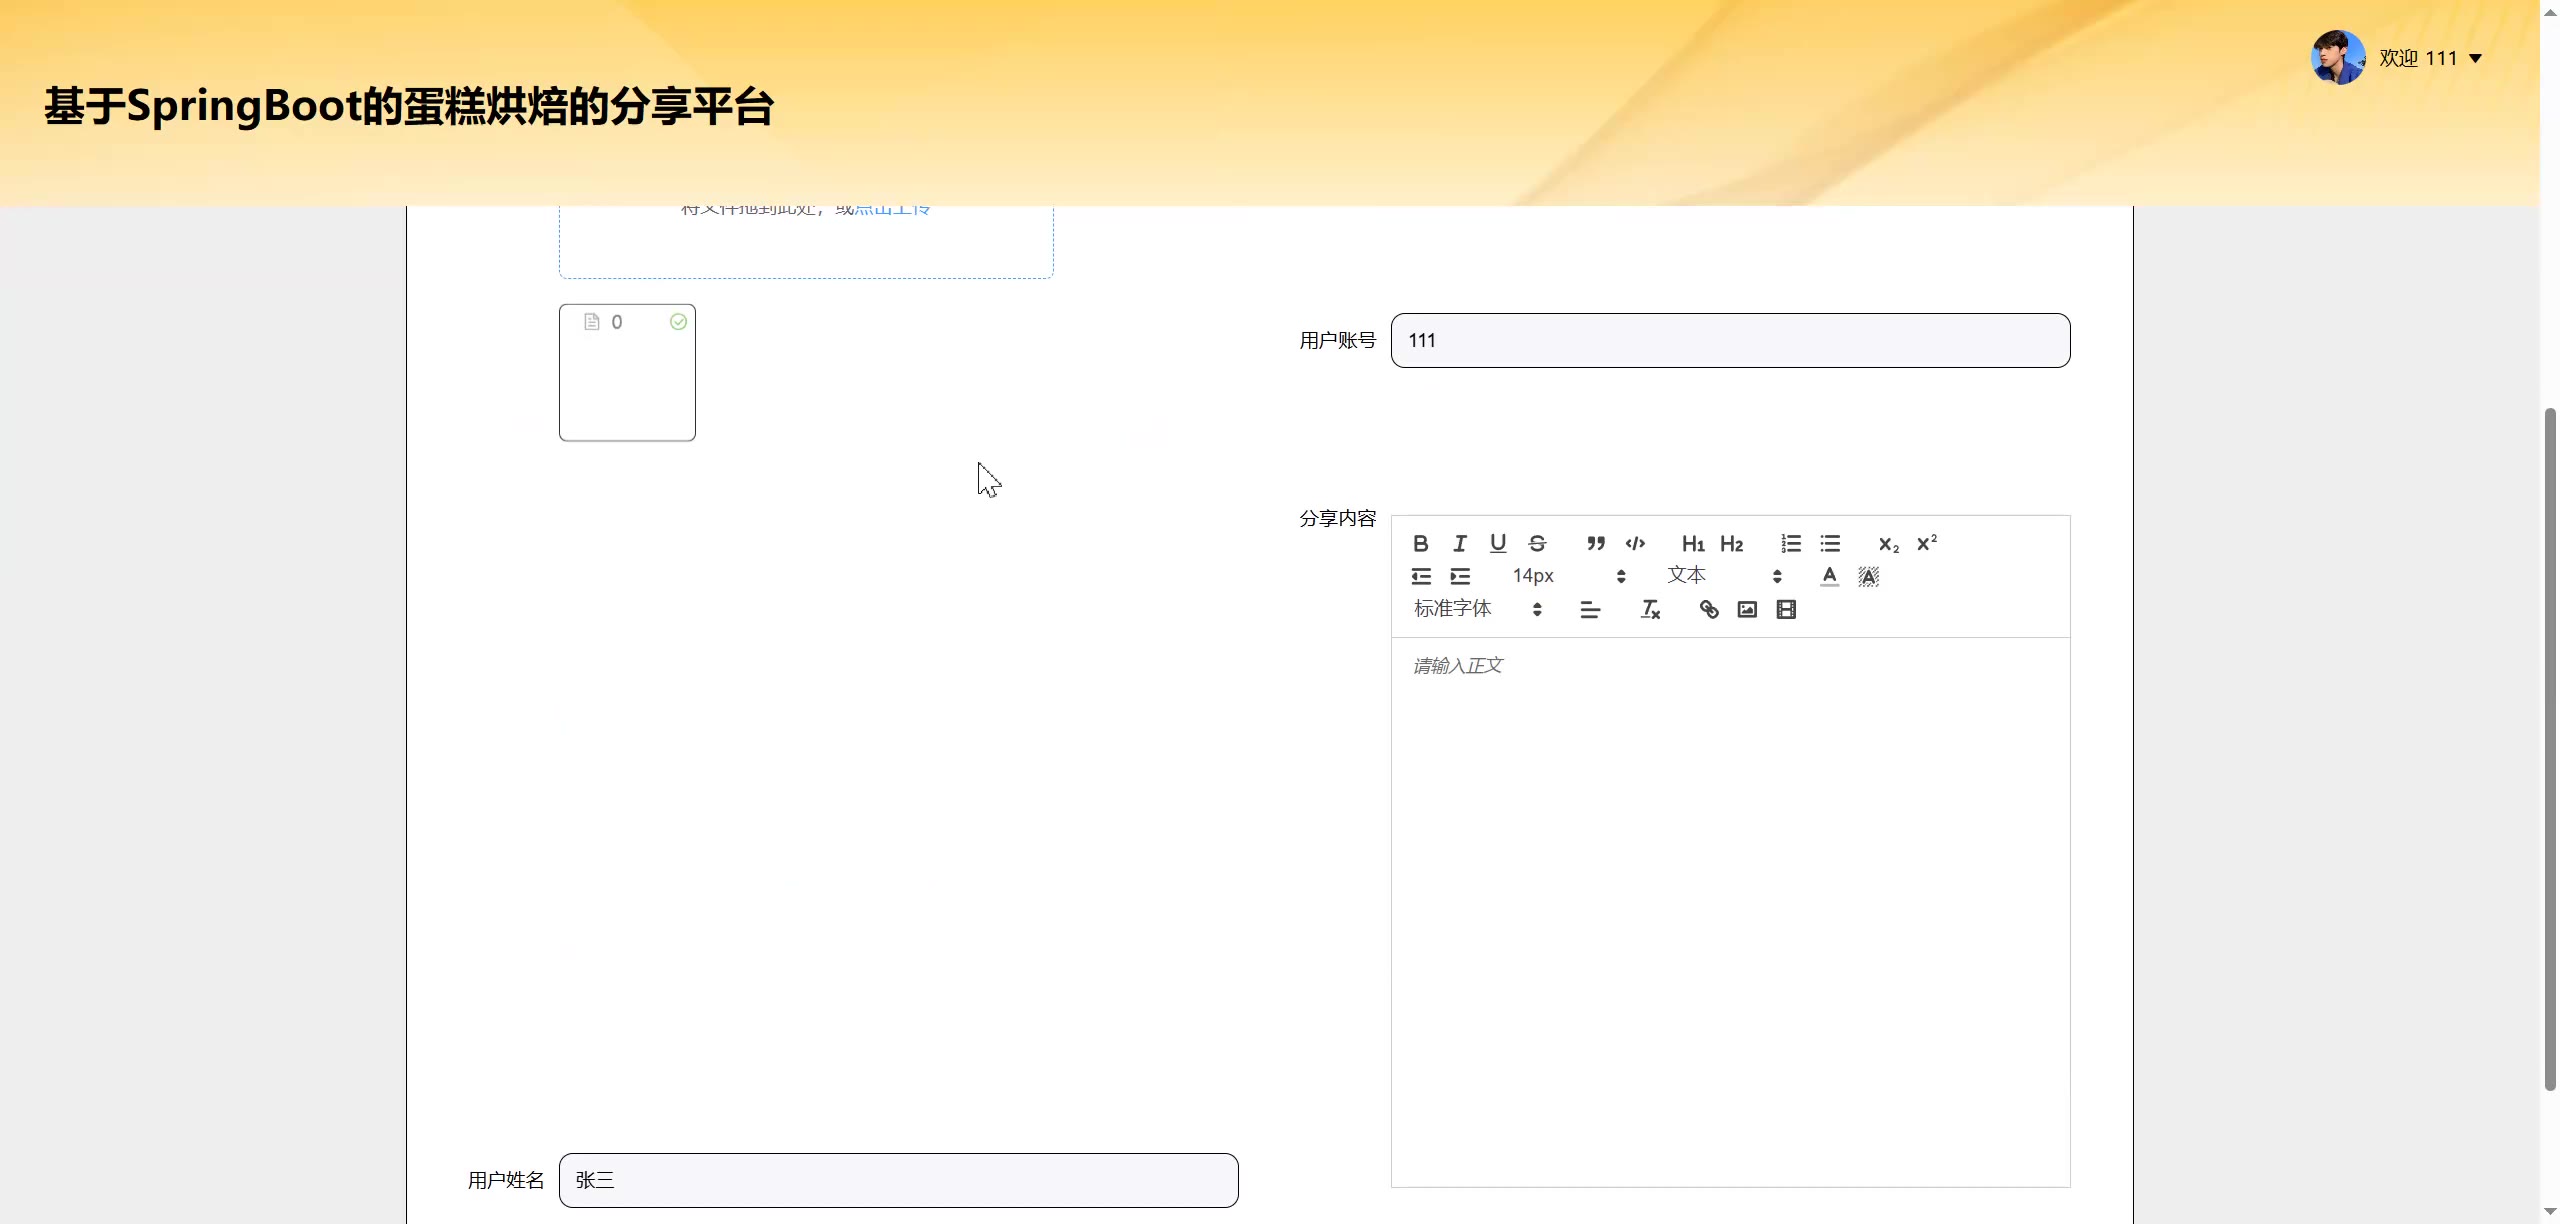Viewport: 2560px width, 1224px height.
Task: Apply strikethrough to text
Action: [1537, 543]
